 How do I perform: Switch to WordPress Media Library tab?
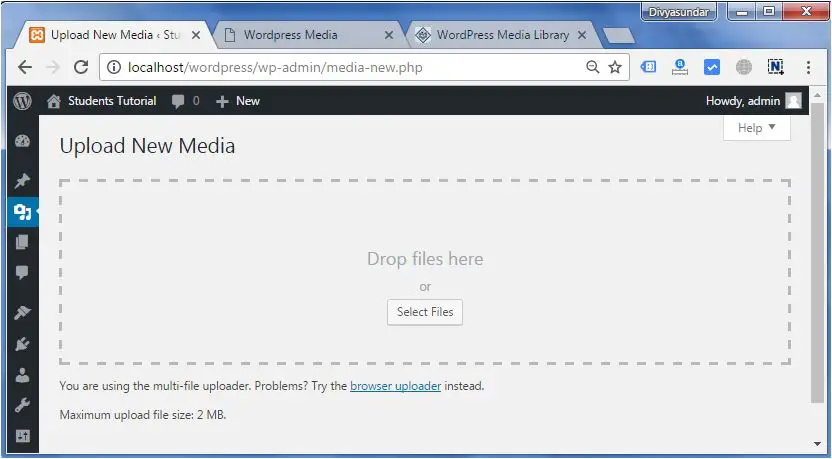click(502, 35)
